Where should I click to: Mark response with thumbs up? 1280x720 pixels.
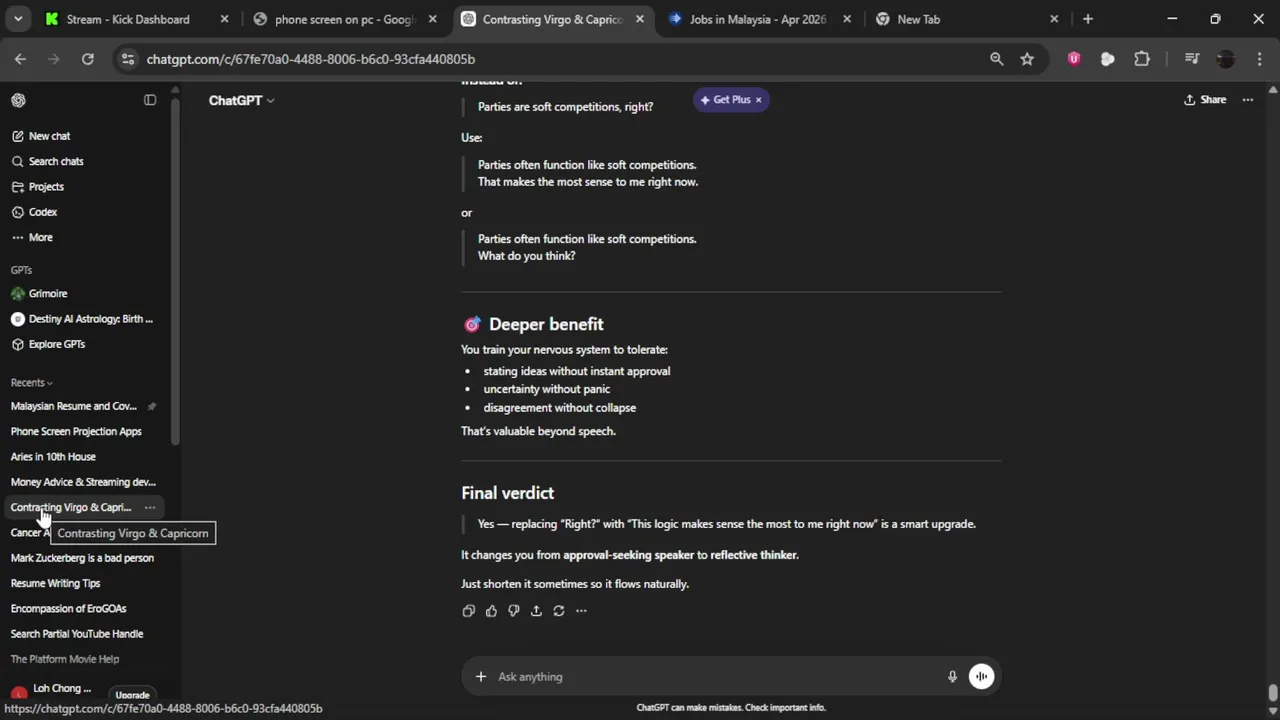(491, 611)
